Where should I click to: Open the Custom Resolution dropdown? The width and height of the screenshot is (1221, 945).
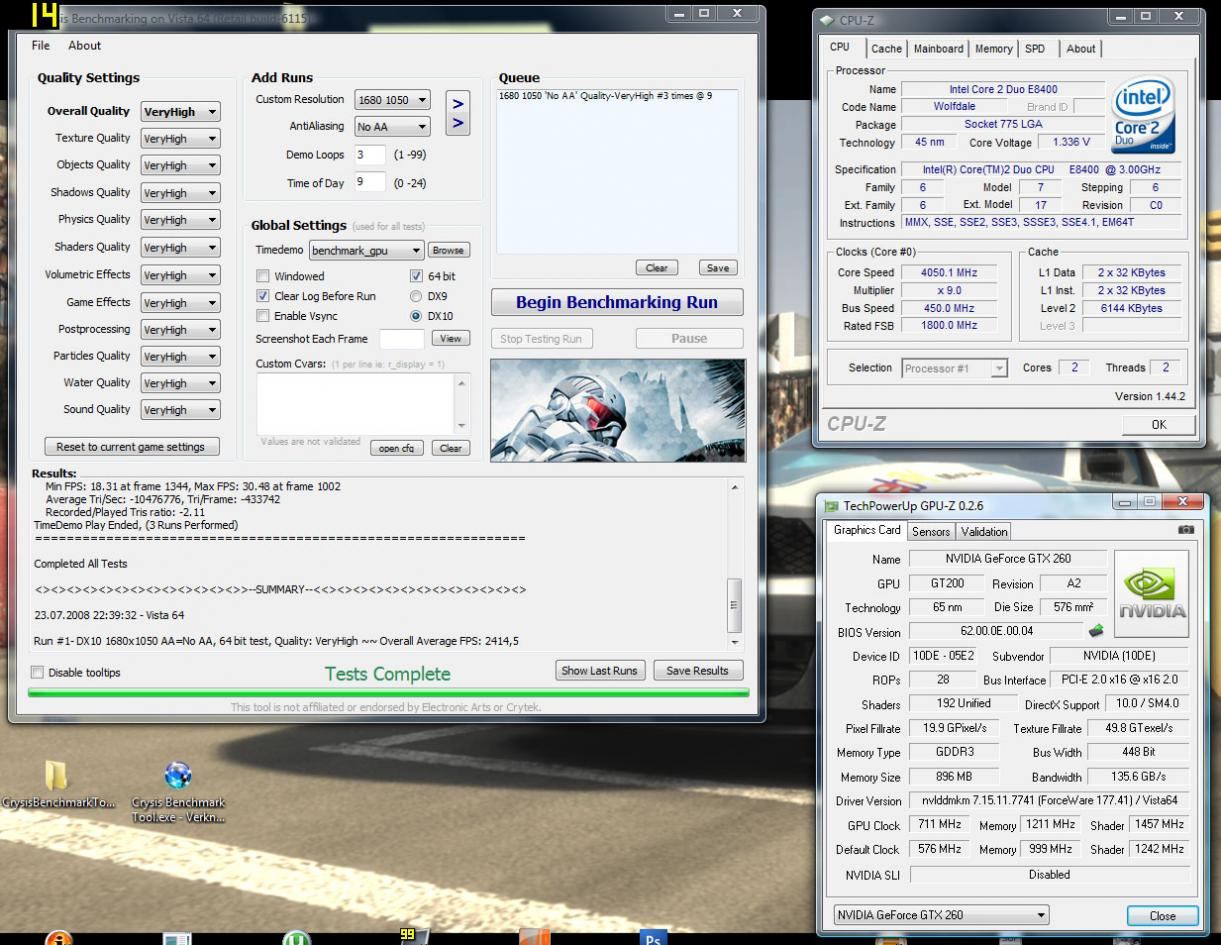pos(392,100)
